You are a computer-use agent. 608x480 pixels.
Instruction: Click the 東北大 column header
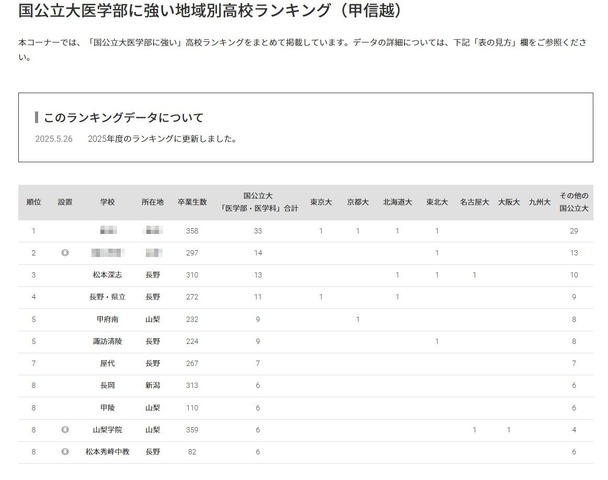click(x=437, y=202)
